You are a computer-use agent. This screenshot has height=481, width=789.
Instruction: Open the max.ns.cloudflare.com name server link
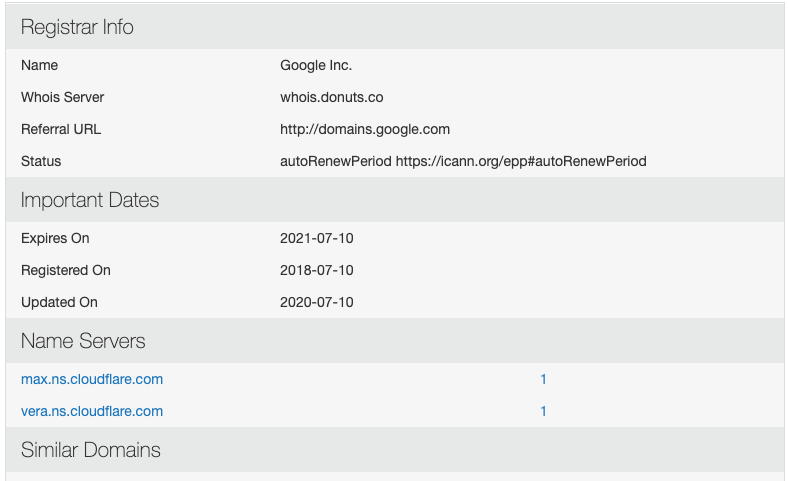click(x=92, y=379)
